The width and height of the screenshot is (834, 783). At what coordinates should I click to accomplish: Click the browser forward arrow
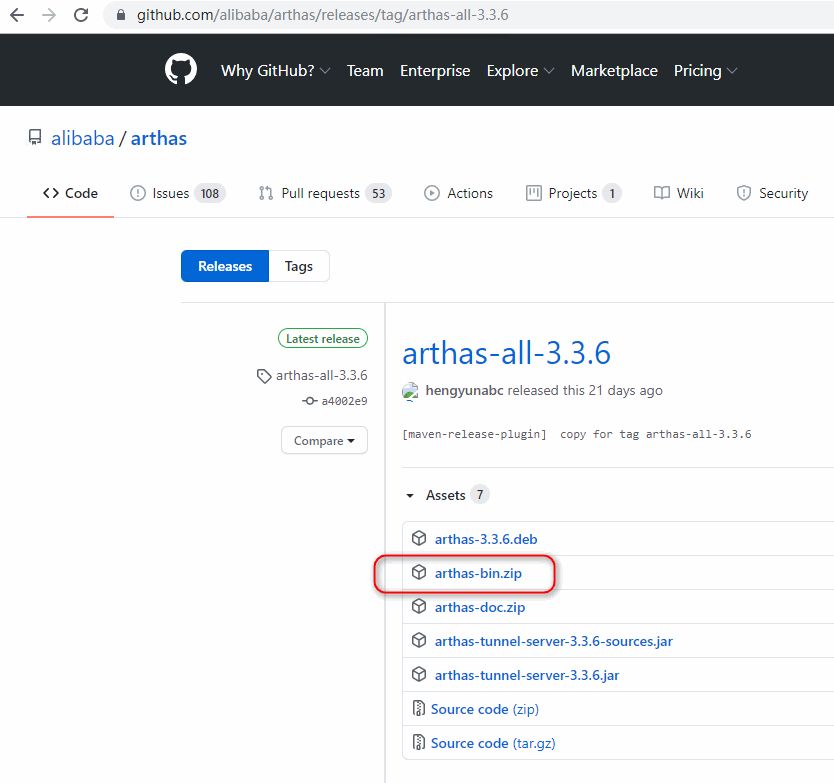click(49, 15)
